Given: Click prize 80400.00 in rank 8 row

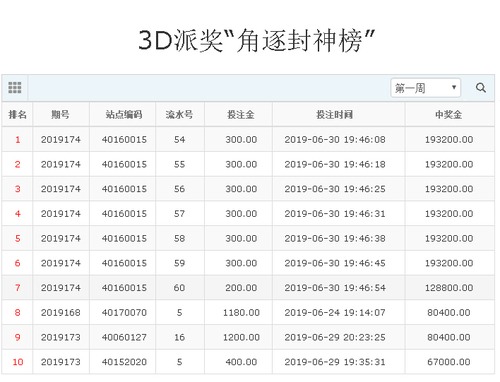Looking at the screenshot, I should (449, 312).
